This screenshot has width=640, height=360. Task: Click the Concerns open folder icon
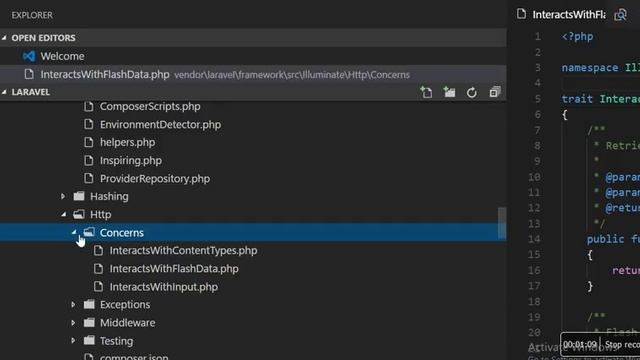[89, 232]
